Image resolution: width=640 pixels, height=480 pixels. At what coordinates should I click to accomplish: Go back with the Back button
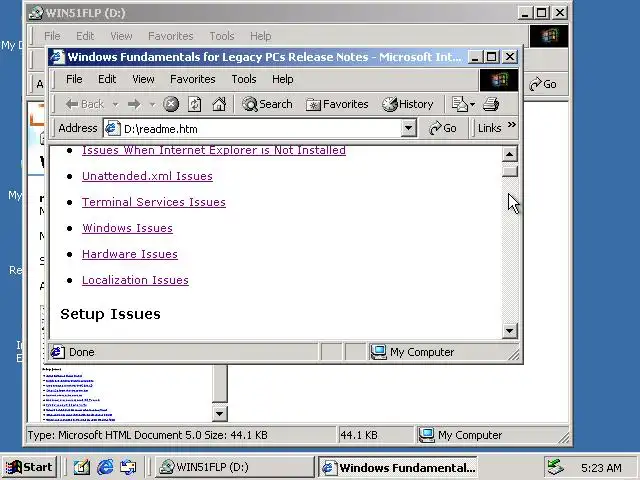click(84, 104)
